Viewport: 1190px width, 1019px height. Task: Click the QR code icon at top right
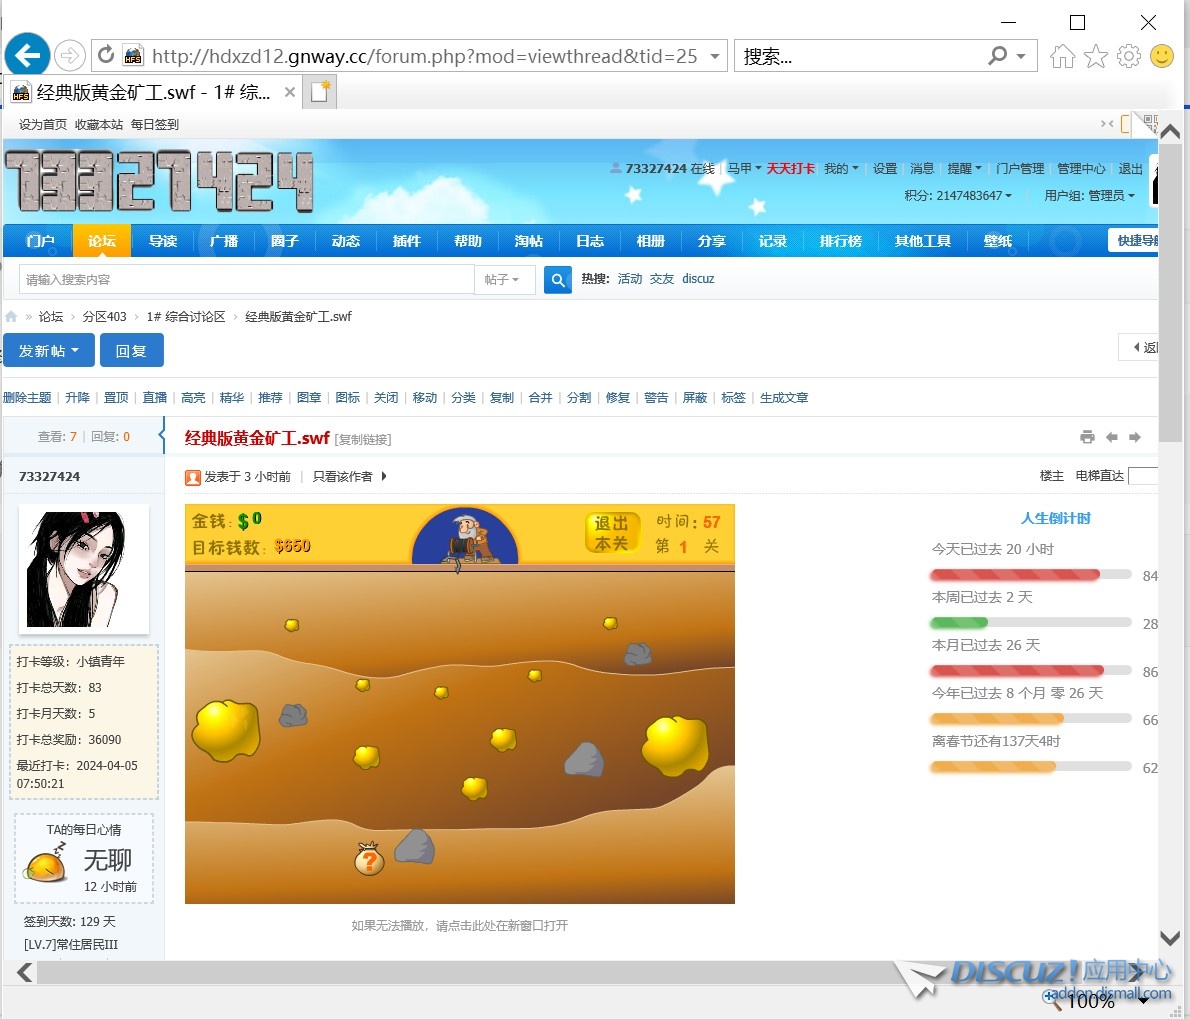pos(1151,124)
